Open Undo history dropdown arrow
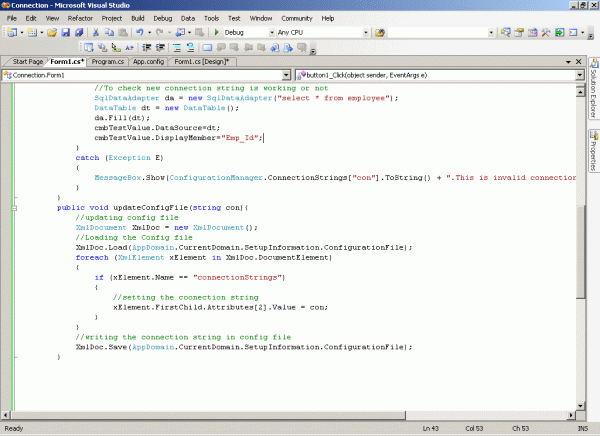Screen dimensions: 600x436 click(150, 33)
